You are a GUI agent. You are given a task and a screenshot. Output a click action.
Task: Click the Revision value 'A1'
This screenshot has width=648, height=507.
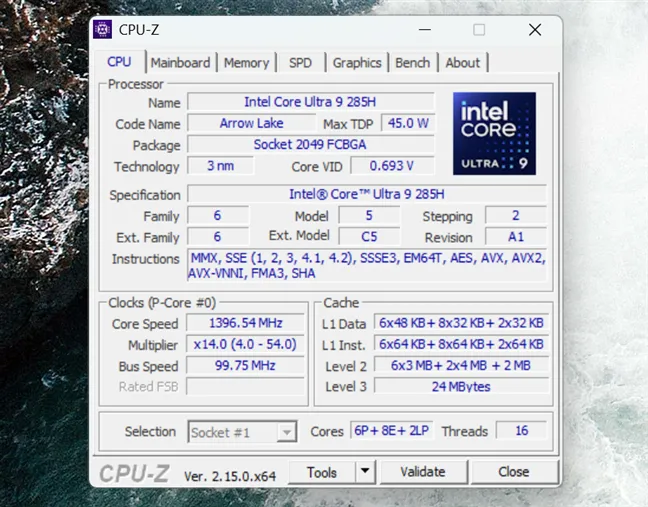[516, 237]
